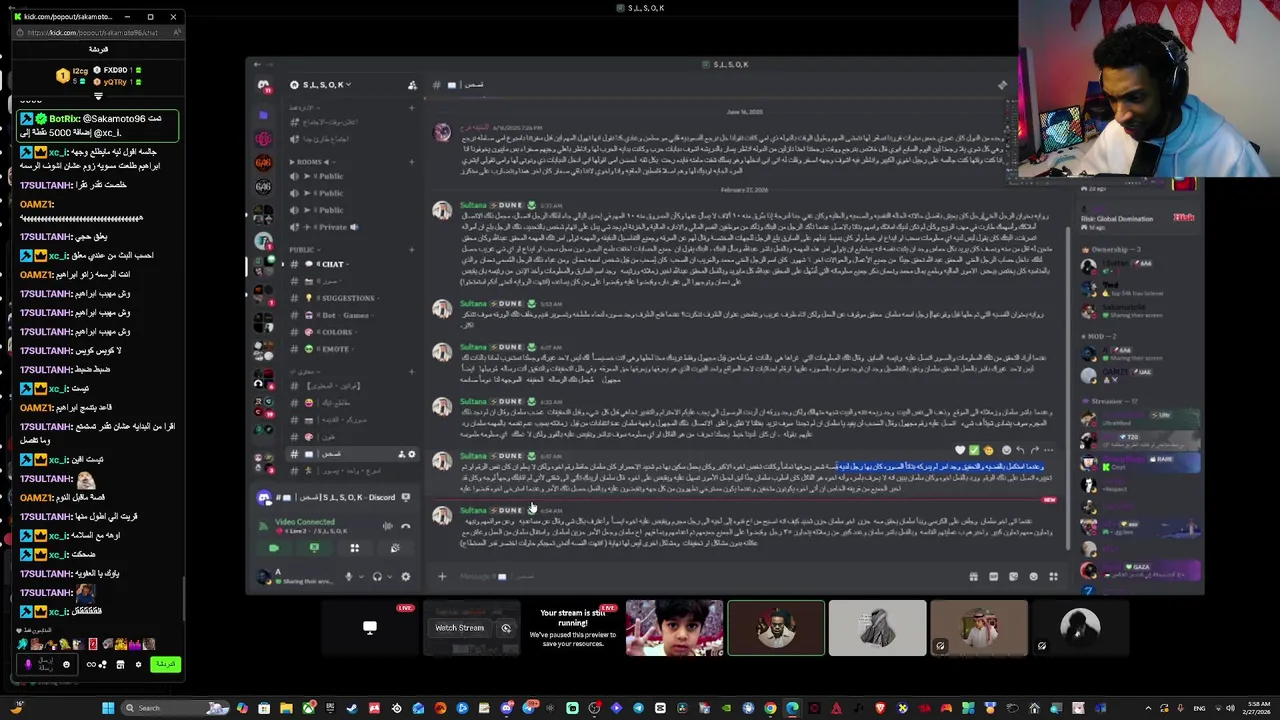Viewport: 1280px width, 720px height.
Task: Open soundboard button in voice panel
Action: (394, 548)
